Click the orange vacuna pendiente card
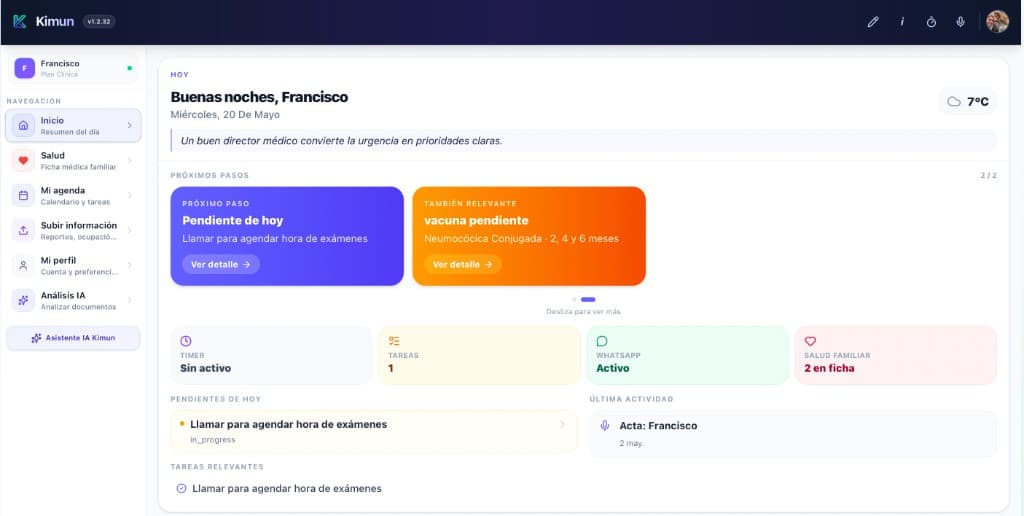Viewport: 1024px width, 516px height. tap(529, 236)
